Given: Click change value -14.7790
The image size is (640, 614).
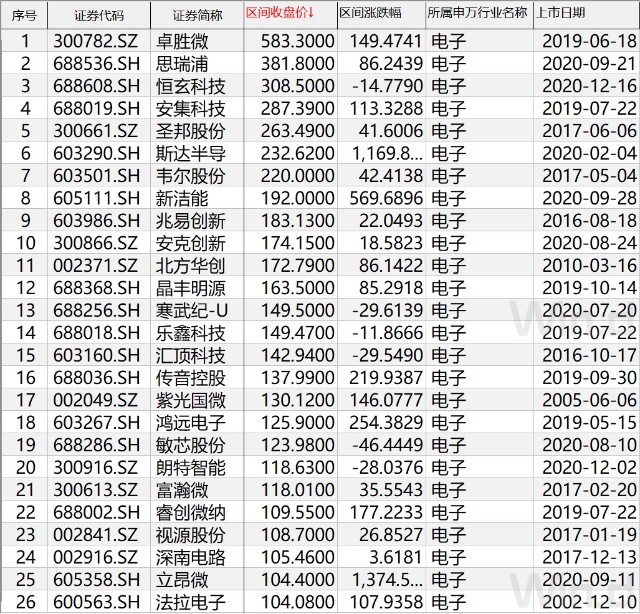Looking at the screenshot, I should click(x=387, y=86).
